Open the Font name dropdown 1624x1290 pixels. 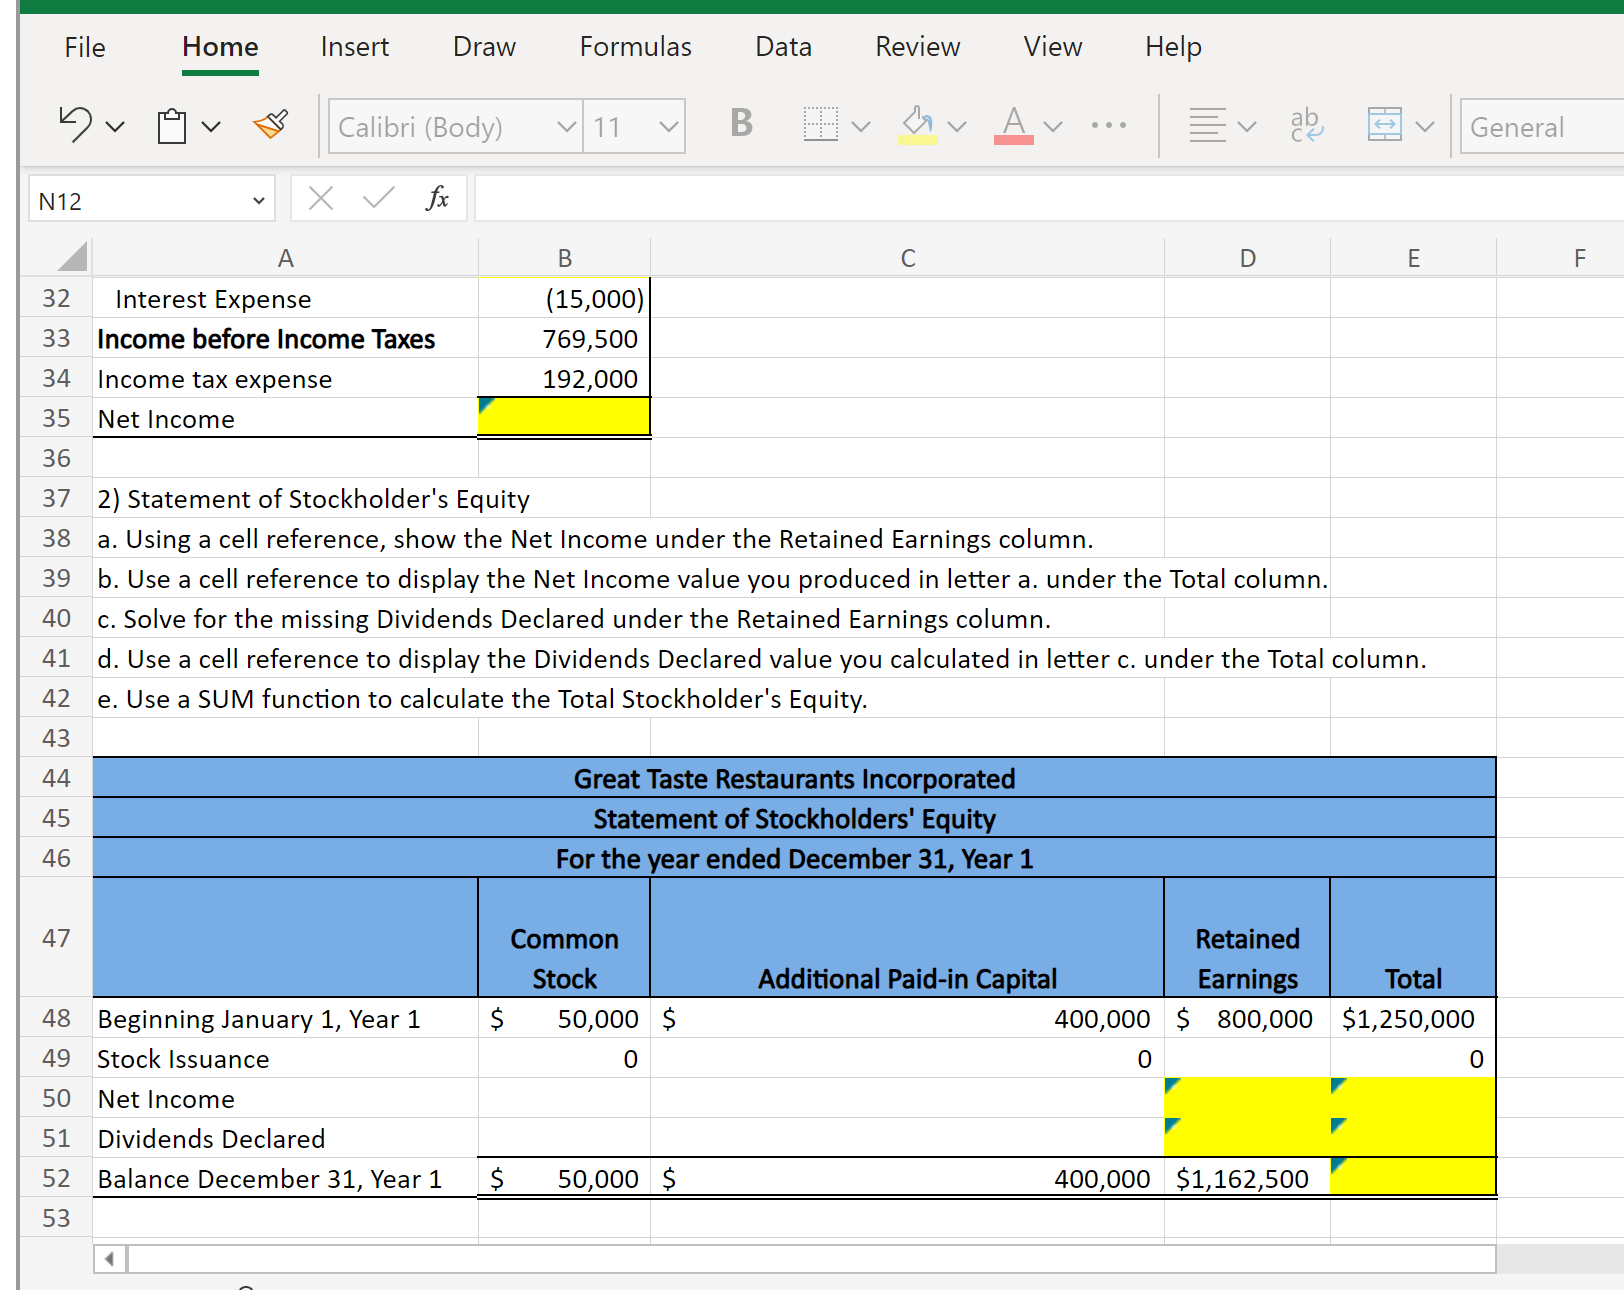coord(566,126)
